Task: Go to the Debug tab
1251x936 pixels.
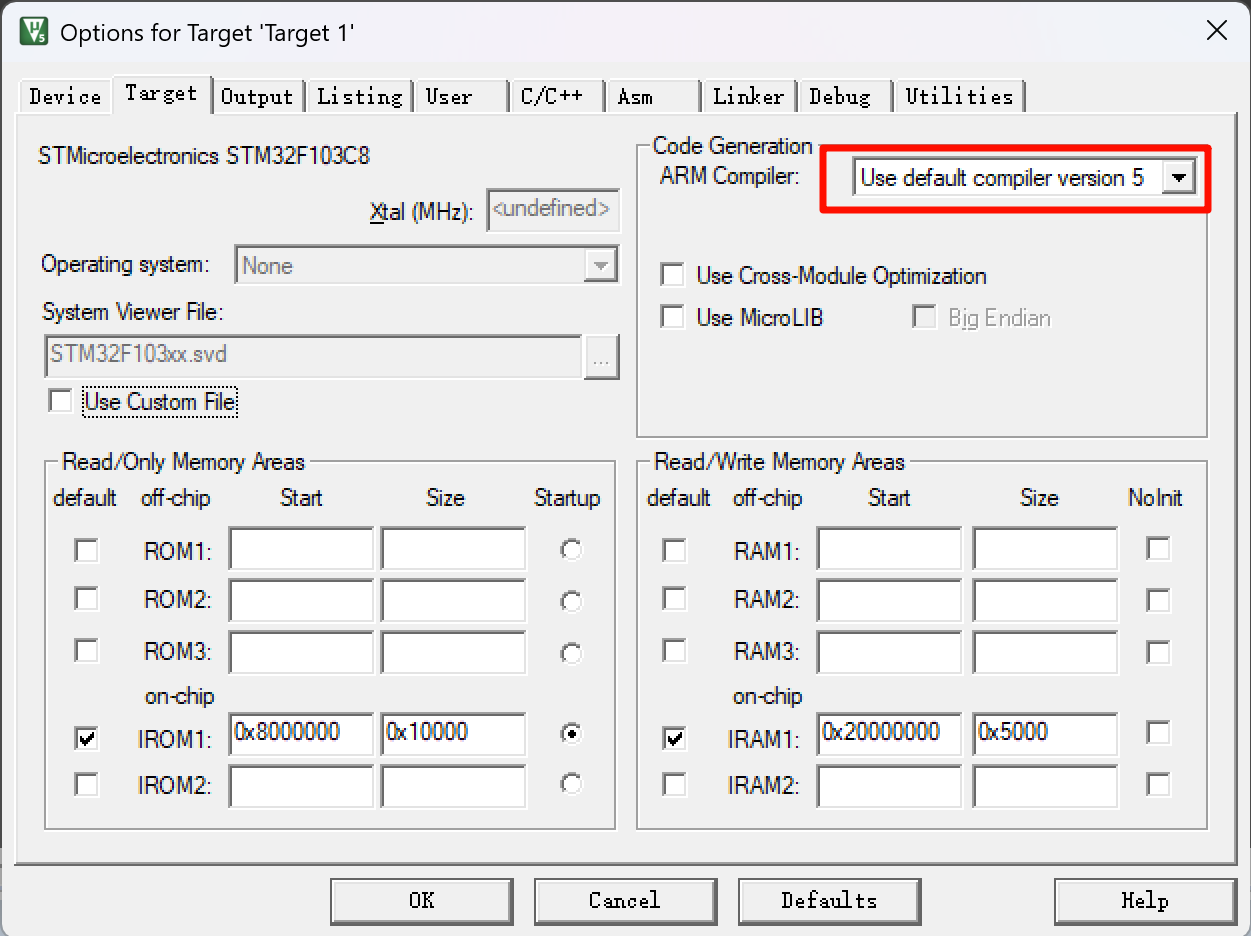Action: coord(840,96)
